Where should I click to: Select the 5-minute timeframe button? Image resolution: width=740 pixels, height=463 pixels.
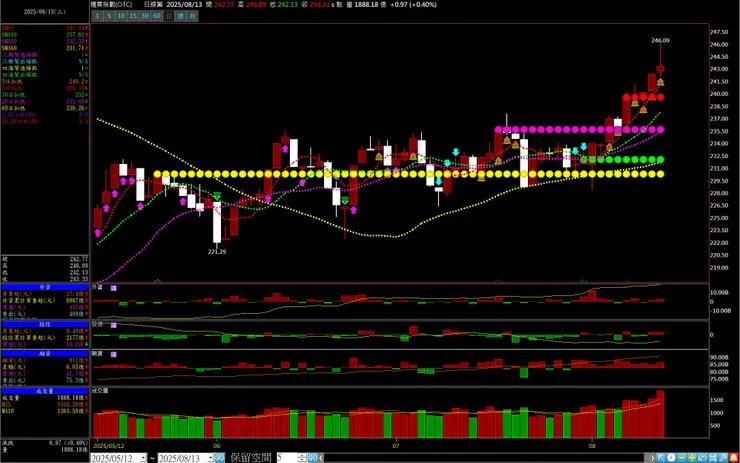(x=109, y=16)
